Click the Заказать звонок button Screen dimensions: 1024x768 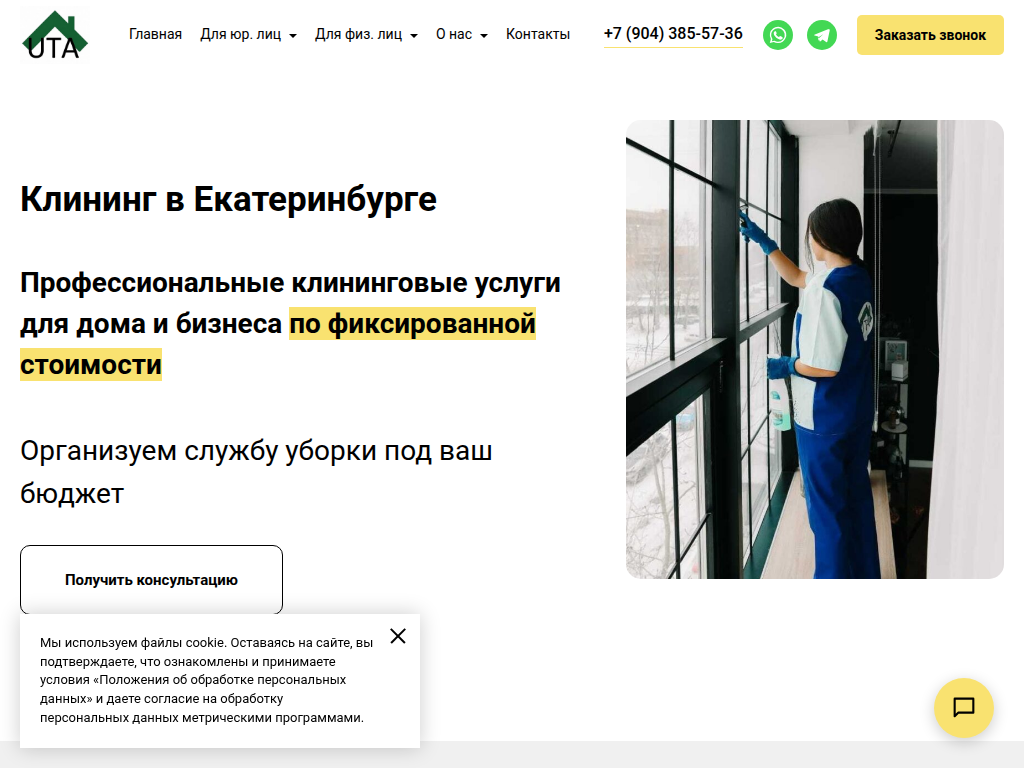(x=930, y=35)
